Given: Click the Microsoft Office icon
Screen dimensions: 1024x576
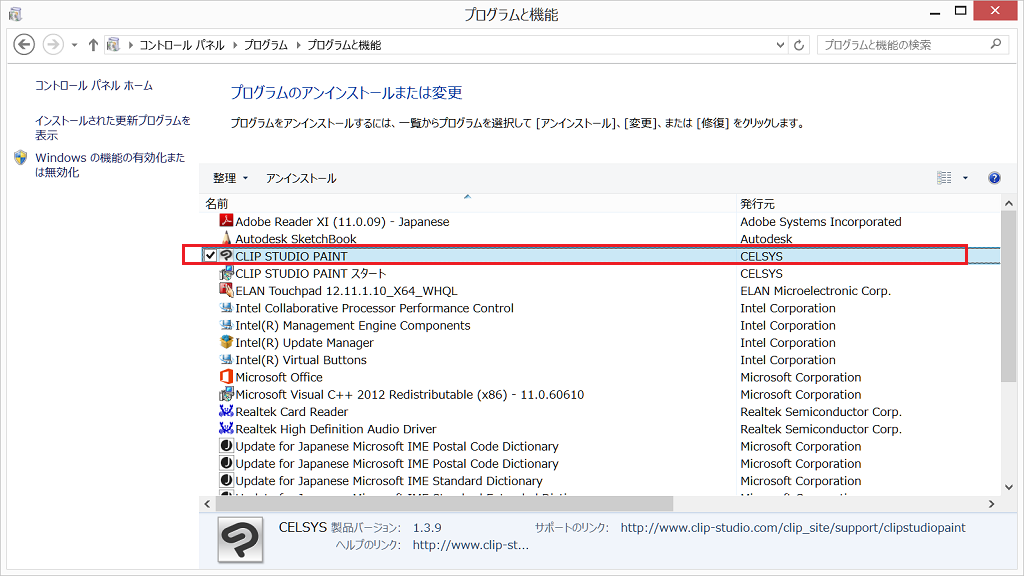Looking at the screenshot, I should click(226, 377).
